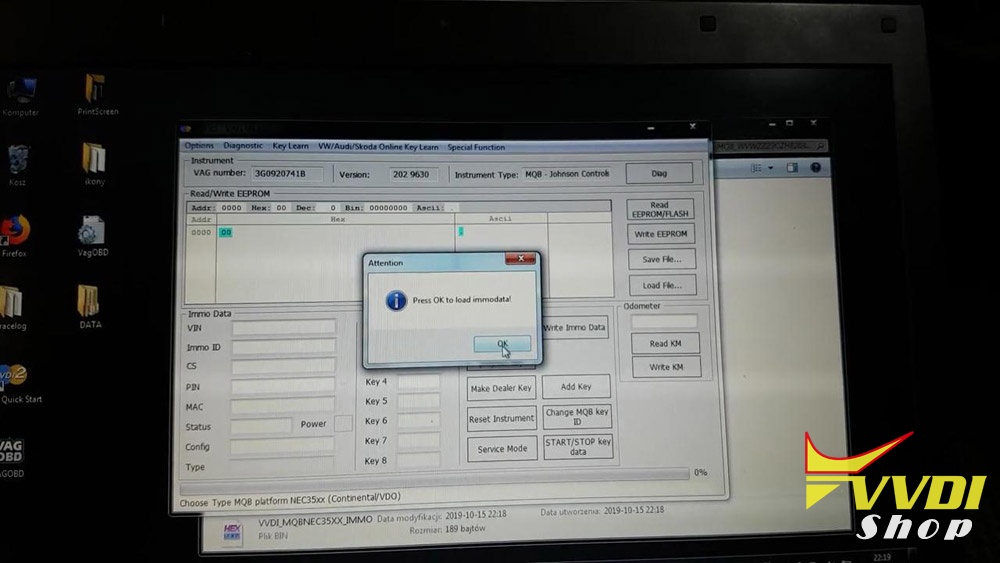Screen dimensions: 1000x563
Task: Click the taskbar clock showing 22:19
Action: (882, 557)
